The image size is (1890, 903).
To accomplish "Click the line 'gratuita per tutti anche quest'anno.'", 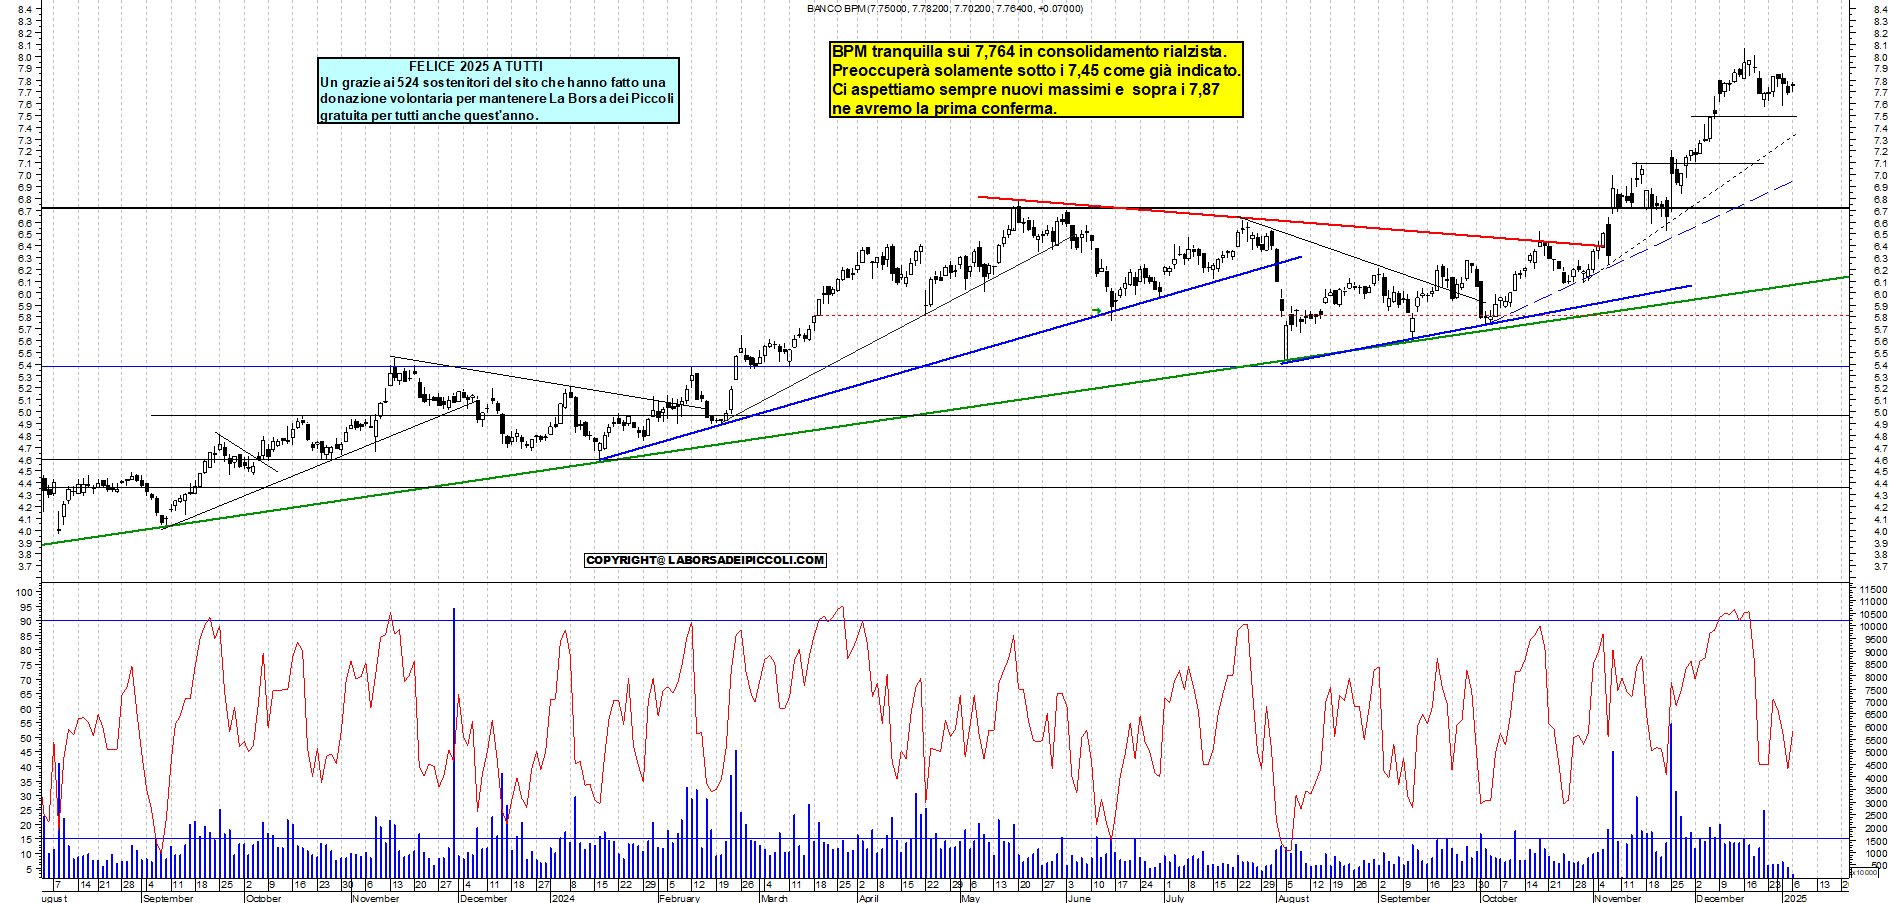I will pyautogui.click(x=429, y=115).
